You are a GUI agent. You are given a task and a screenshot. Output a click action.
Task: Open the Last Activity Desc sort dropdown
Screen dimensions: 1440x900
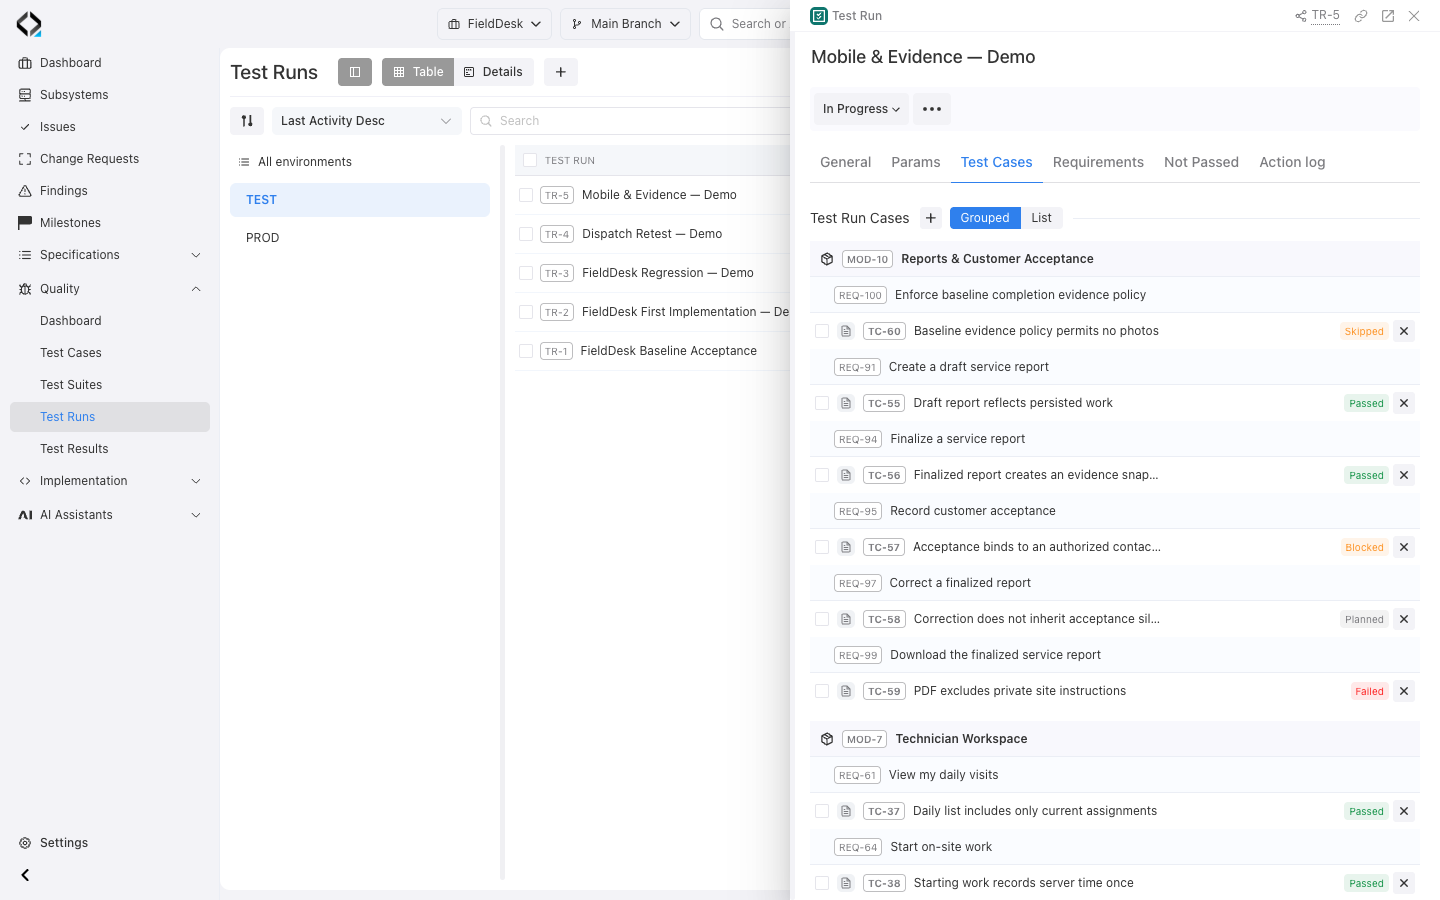367,121
